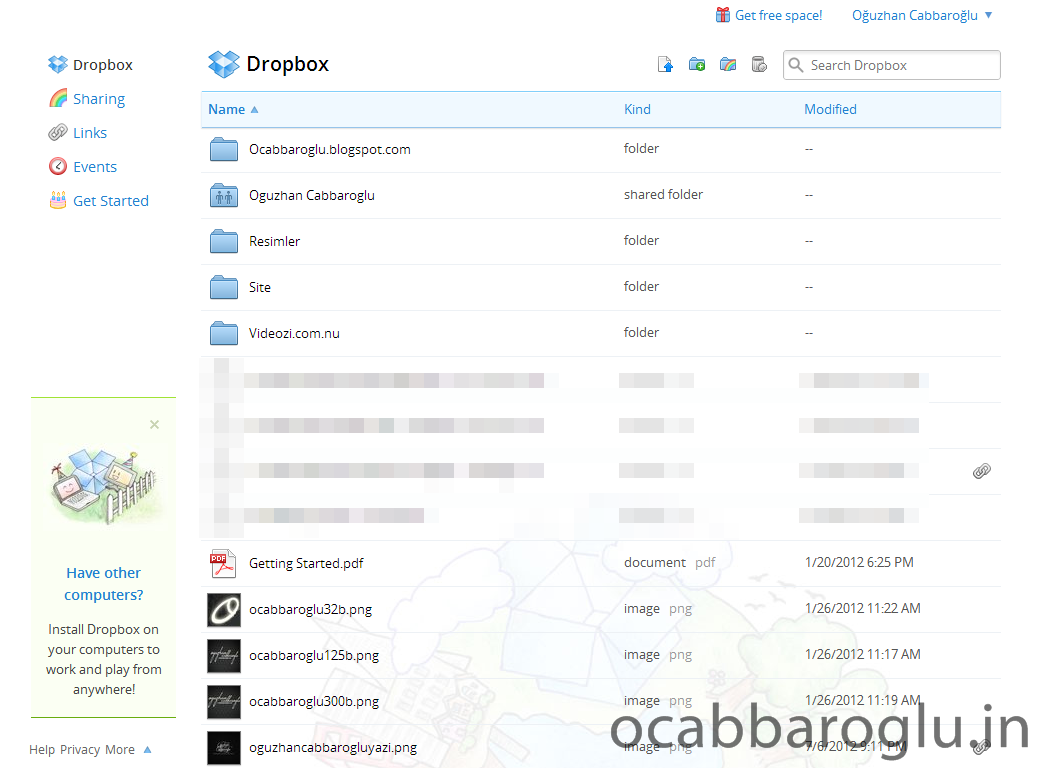Click the Events clock icon in sidebar

pos(58,166)
